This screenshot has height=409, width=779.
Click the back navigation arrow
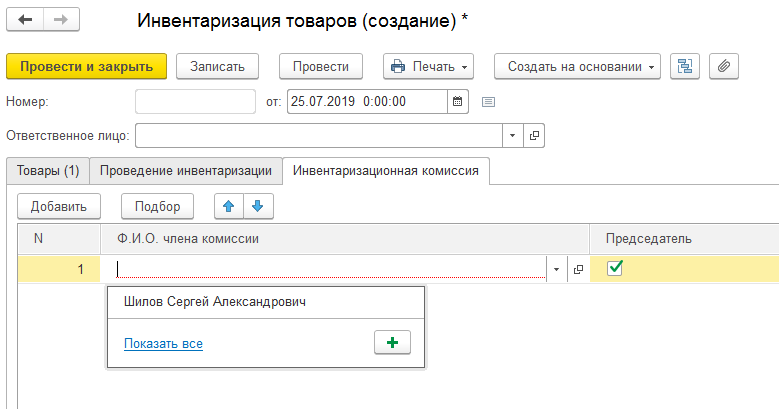[25, 20]
